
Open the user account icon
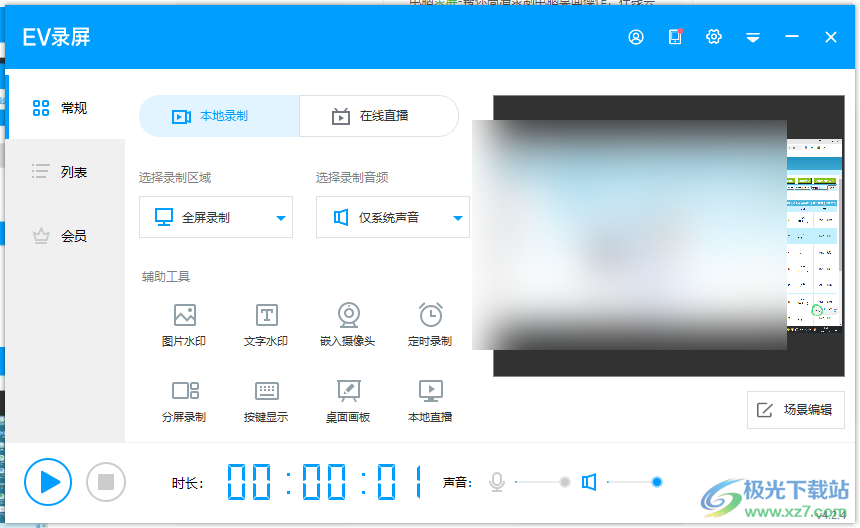[636, 37]
